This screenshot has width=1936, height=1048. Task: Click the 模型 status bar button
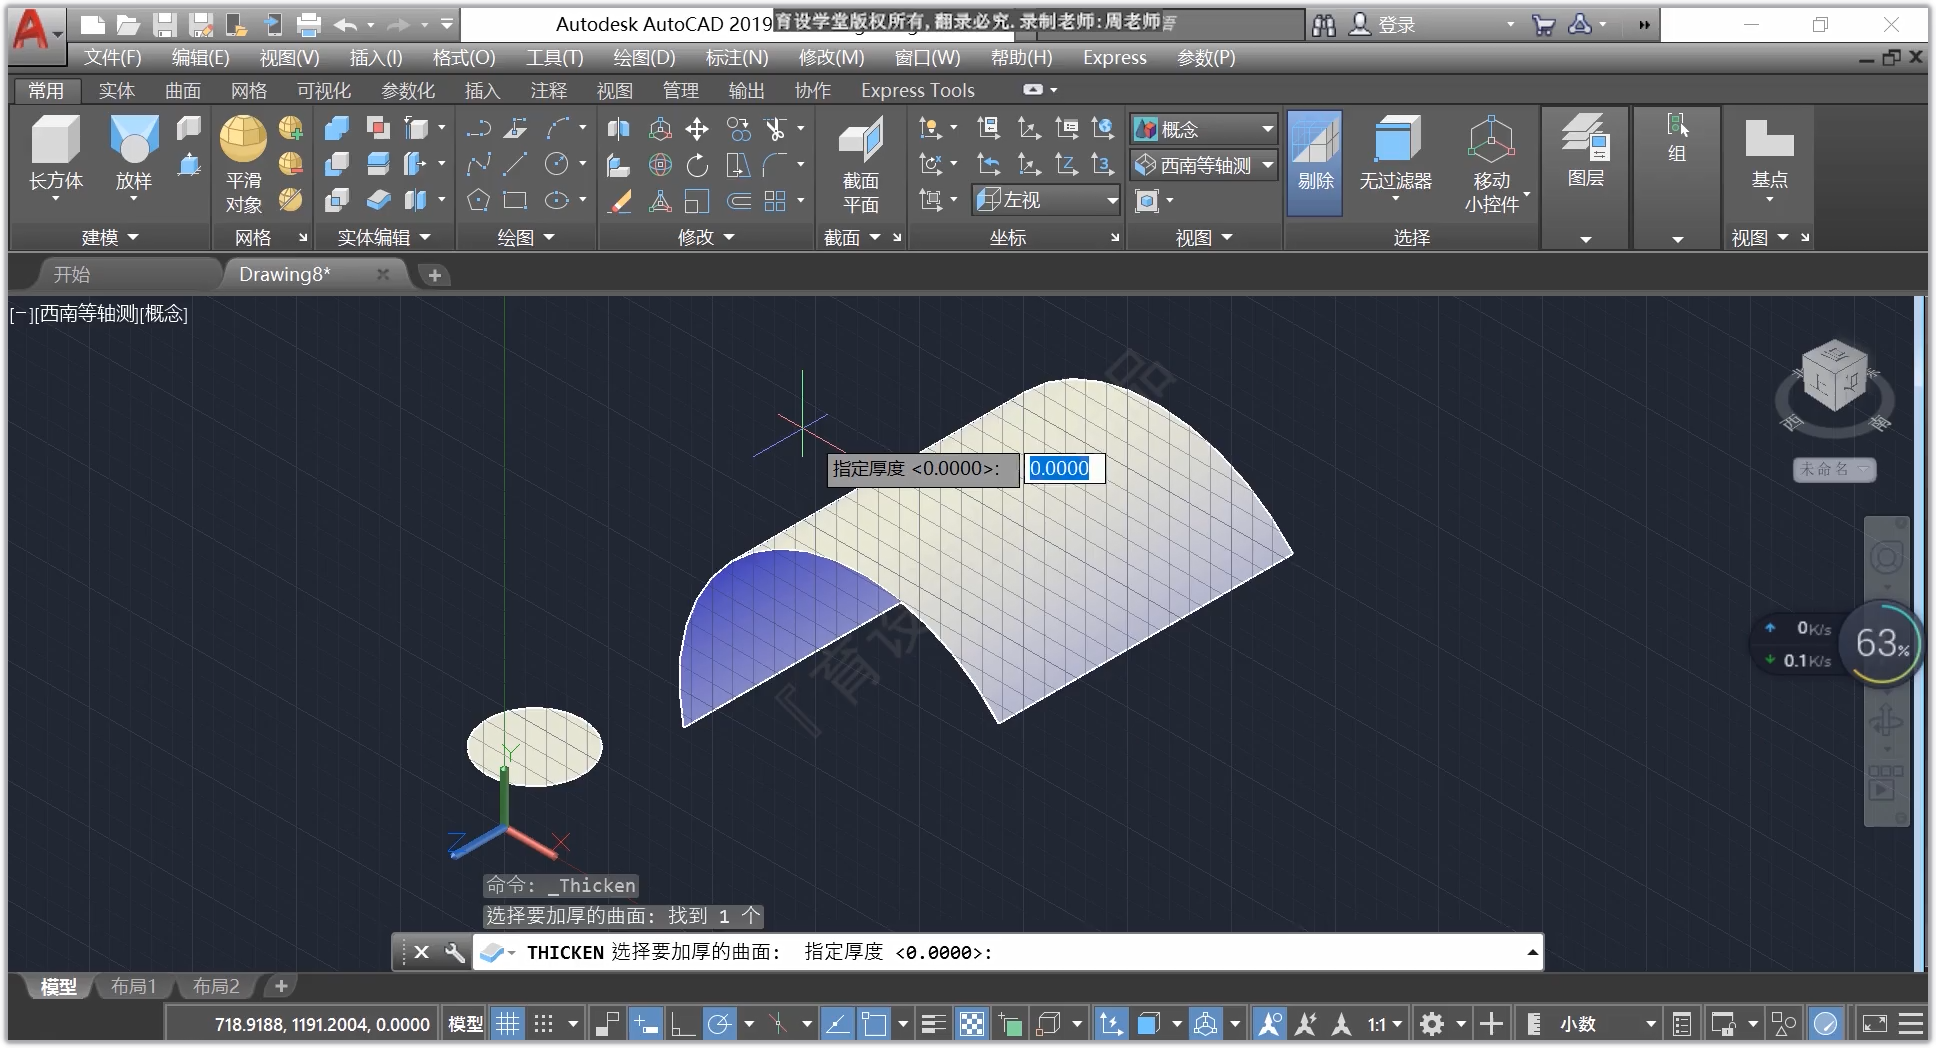coord(465,1024)
